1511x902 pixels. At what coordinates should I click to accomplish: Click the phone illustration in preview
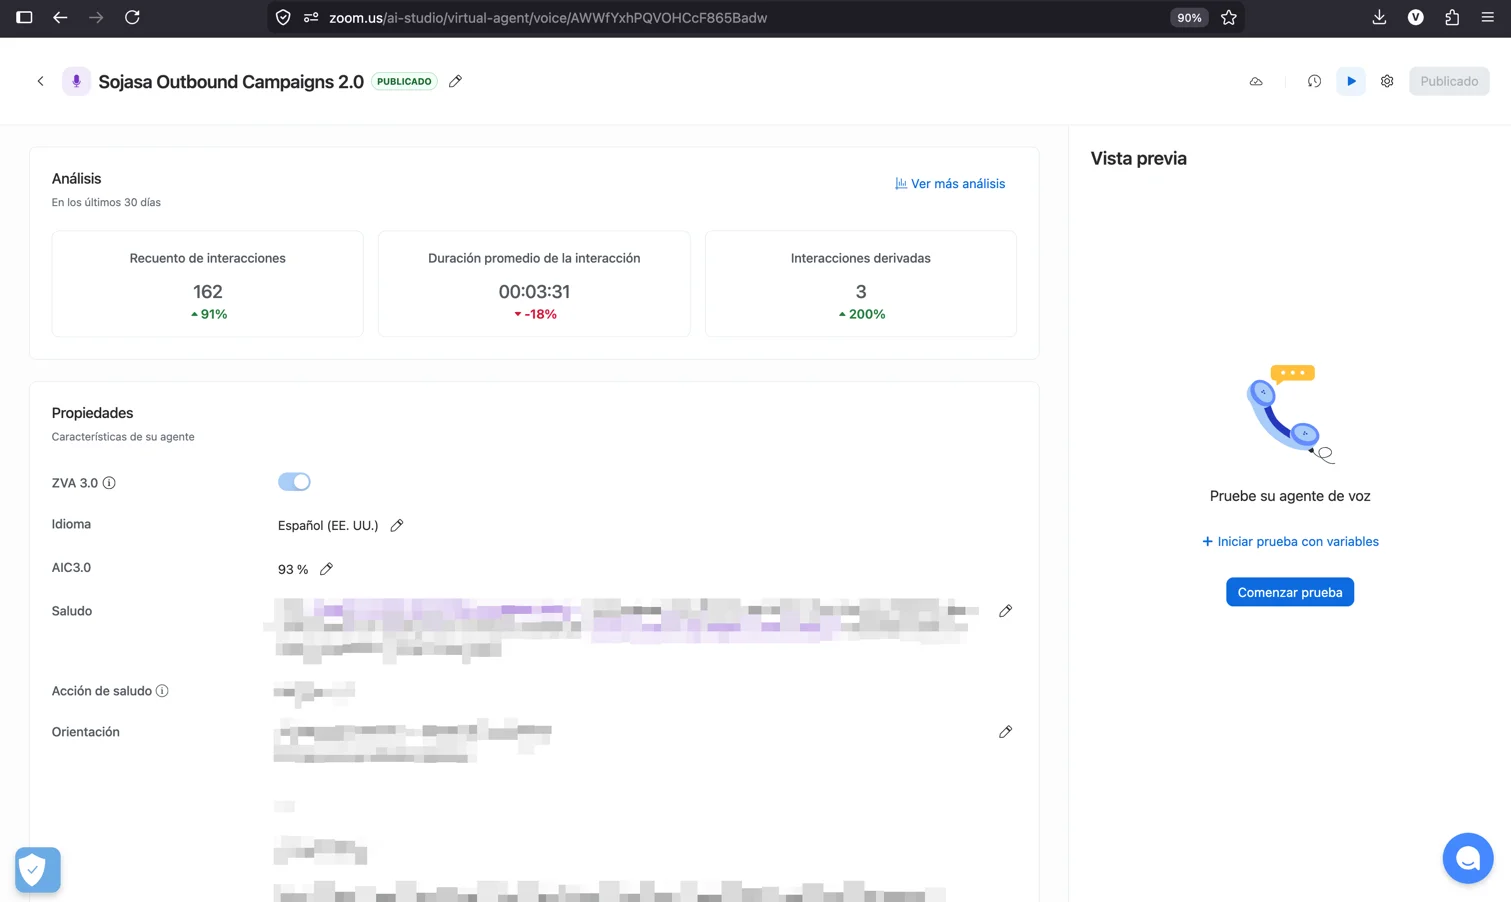1290,414
